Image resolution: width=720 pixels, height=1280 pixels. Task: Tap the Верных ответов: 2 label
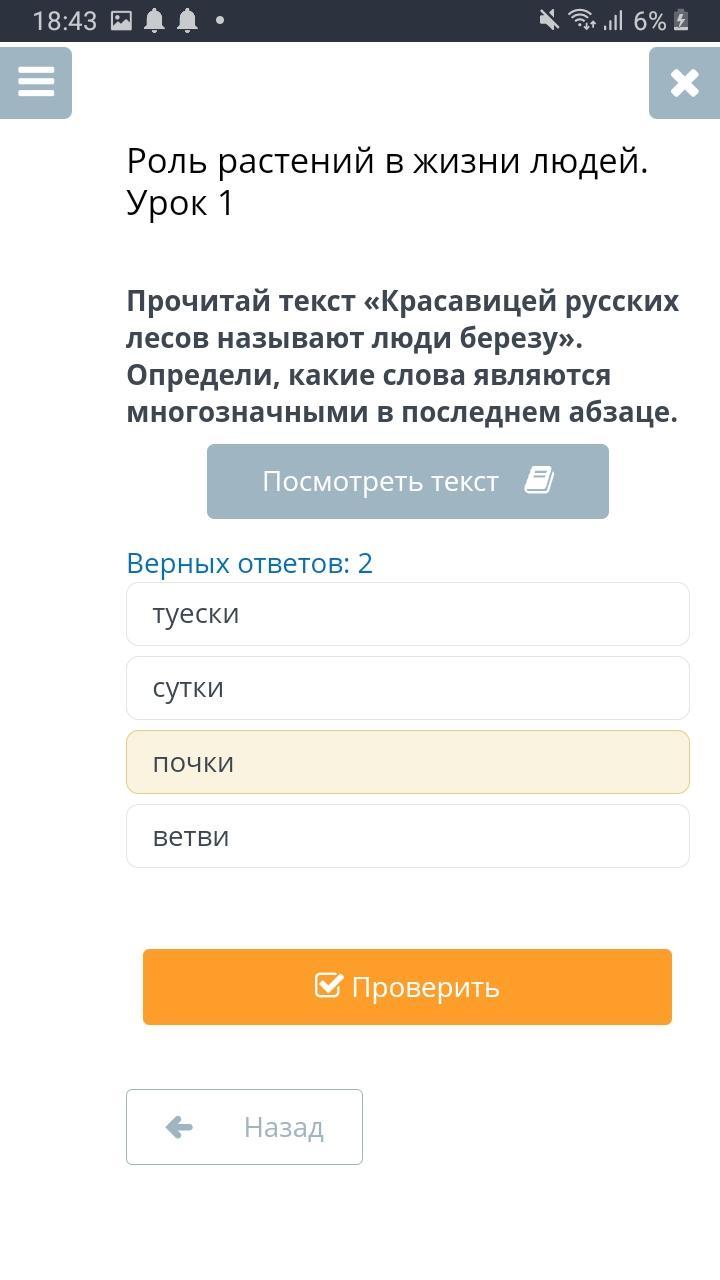tap(249, 563)
